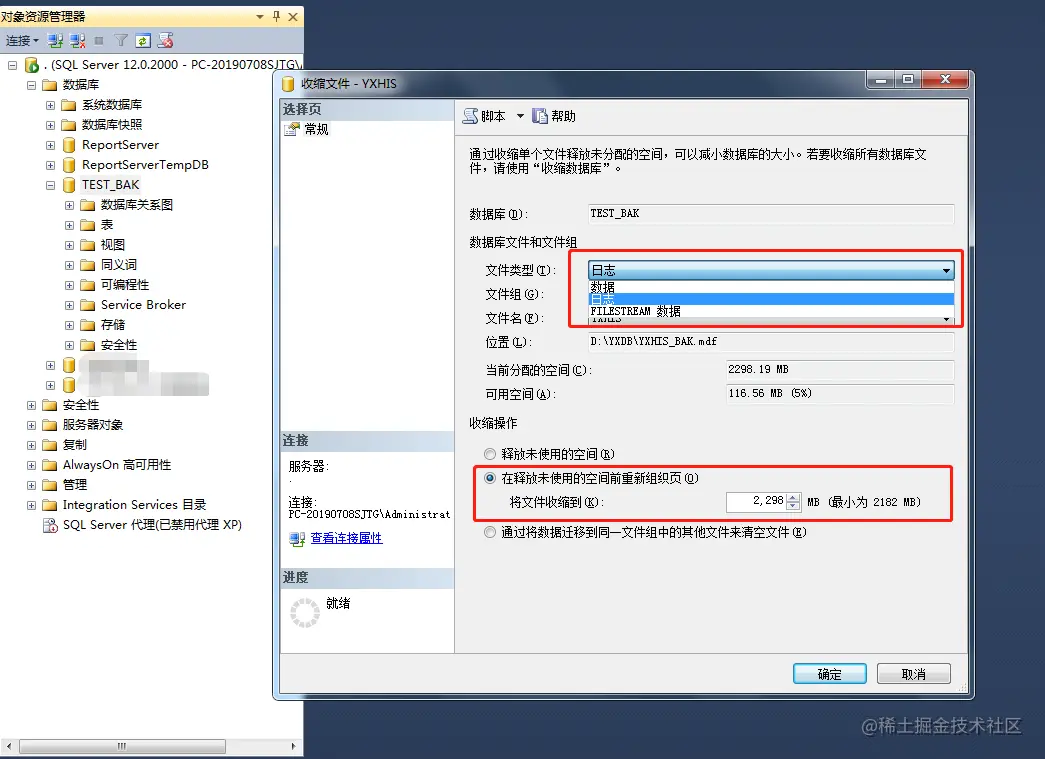Viewport: 1045px width, 759px height.
Task: Collapse the TEST_BAK database node
Action: pos(50,185)
